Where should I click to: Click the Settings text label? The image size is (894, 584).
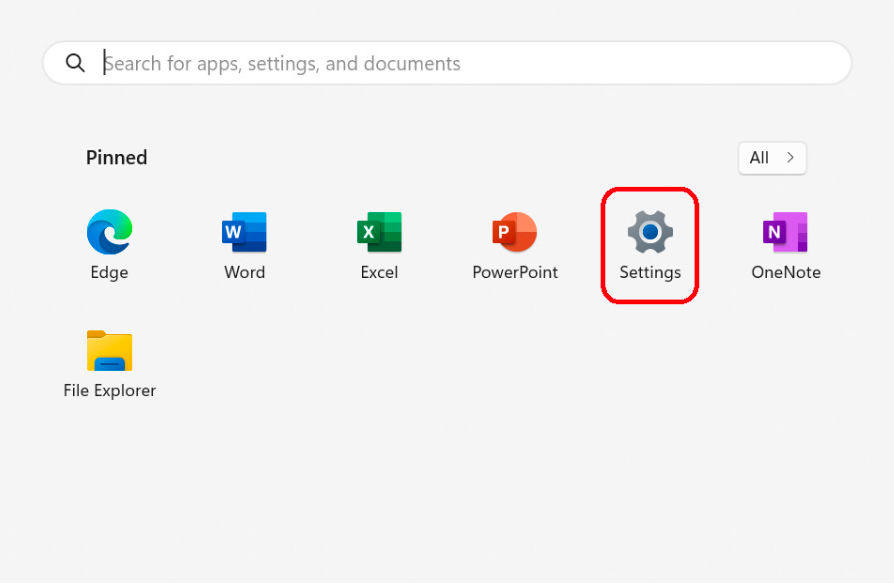(650, 272)
